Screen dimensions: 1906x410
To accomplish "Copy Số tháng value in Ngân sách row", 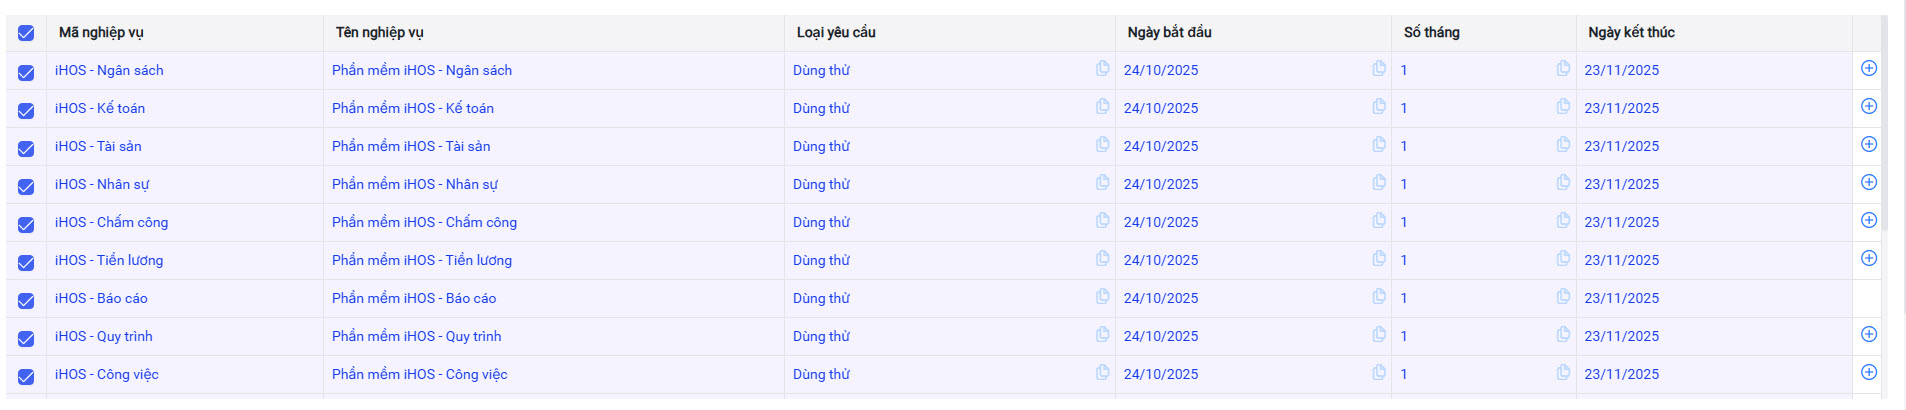I will [1563, 69].
